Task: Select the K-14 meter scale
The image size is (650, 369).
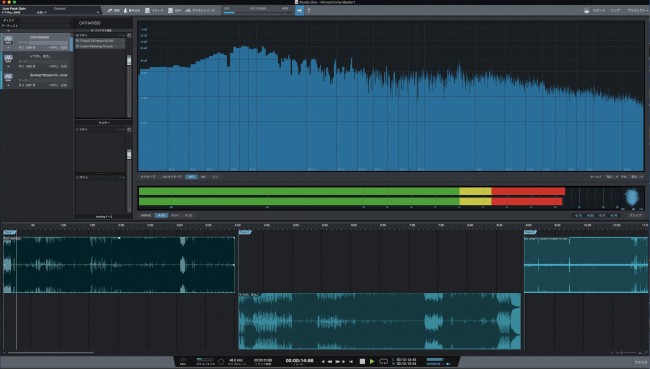Action: (175, 215)
